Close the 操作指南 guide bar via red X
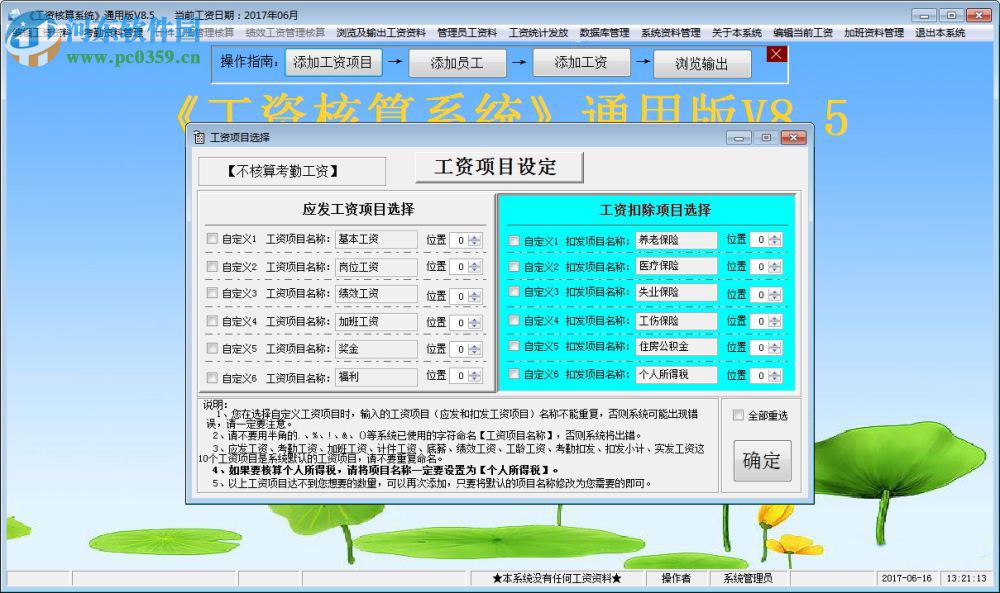This screenshot has width=1000, height=593. (777, 54)
